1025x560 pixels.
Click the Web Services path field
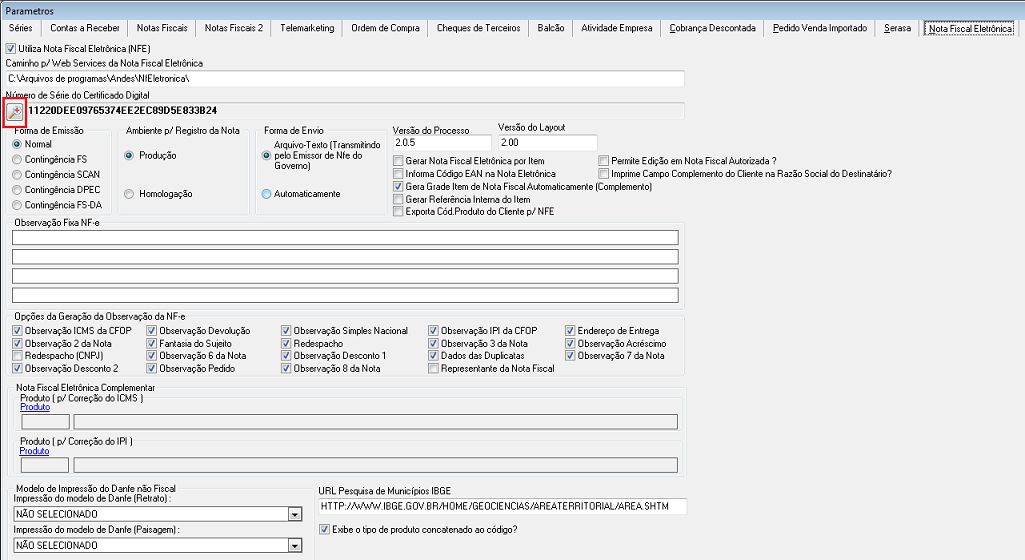pyautogui.click(x=345, y=78)
